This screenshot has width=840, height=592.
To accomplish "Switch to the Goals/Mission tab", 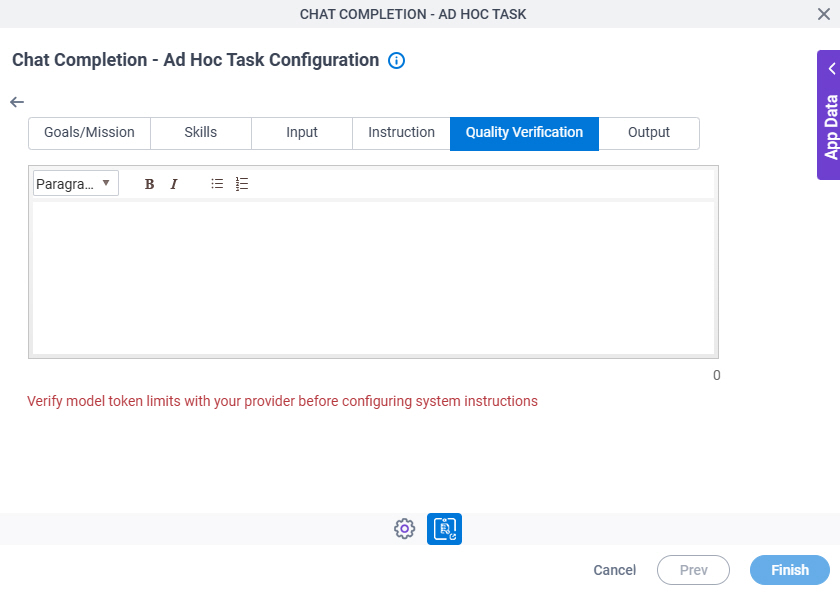I will click(89, 133).
